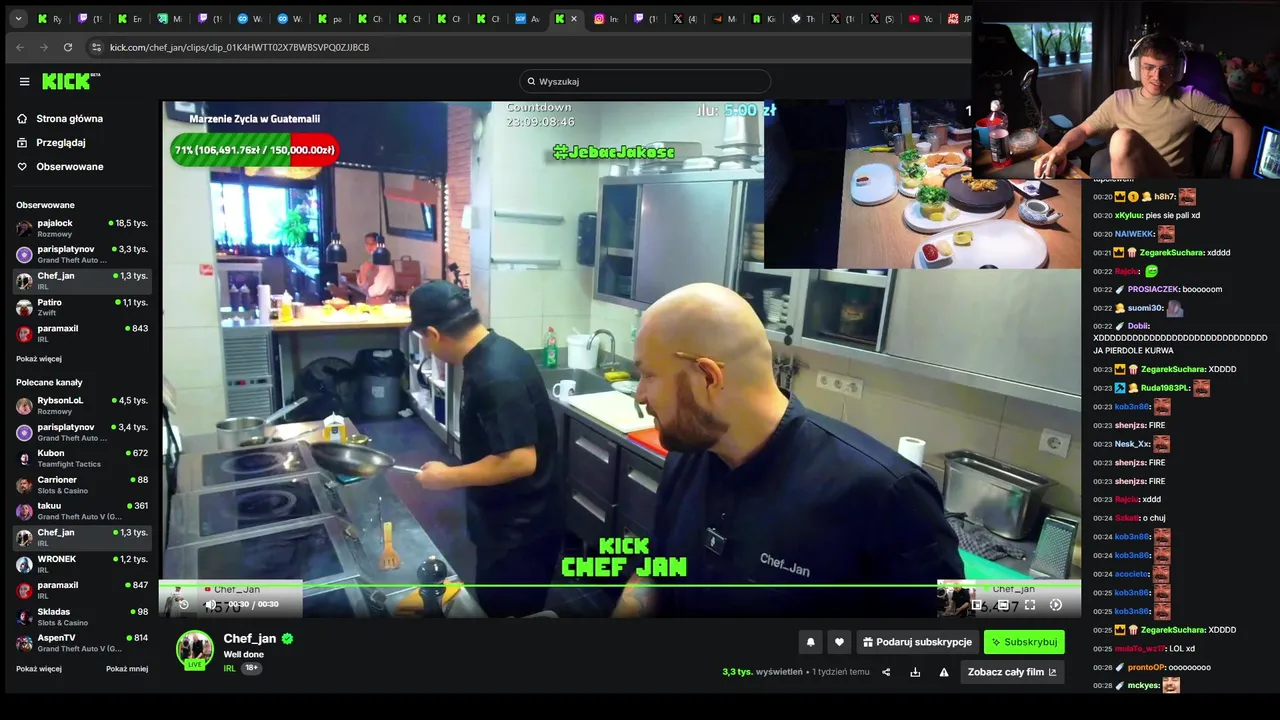
Task: Switch to the Instagram browser tab
Action: [605, 19]
